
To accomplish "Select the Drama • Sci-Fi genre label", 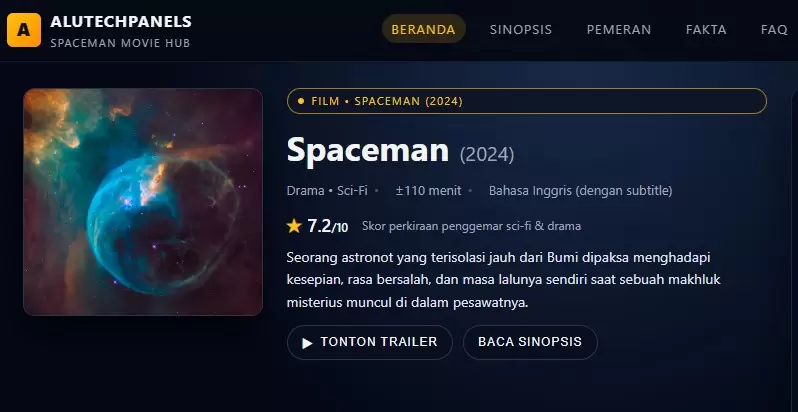I will (327, 190).
